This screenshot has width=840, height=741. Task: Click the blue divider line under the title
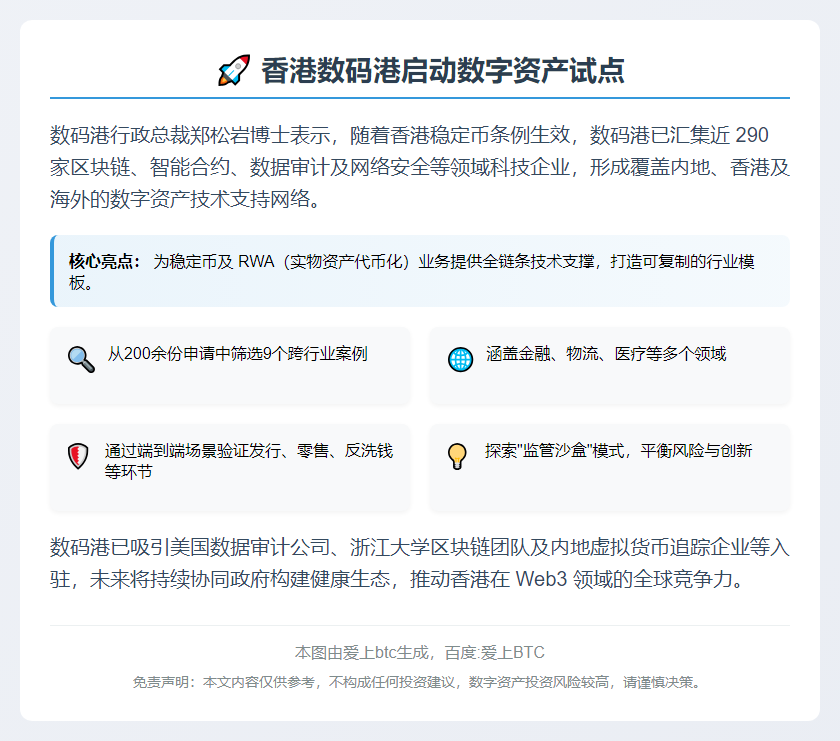420,98
